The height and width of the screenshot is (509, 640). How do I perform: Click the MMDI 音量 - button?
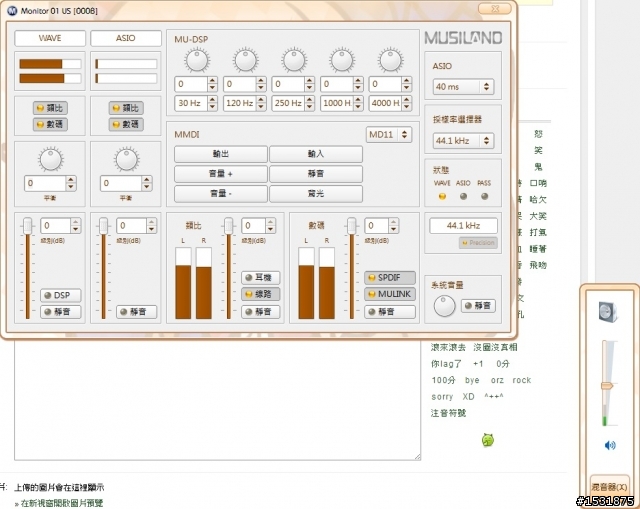[221, 193]
